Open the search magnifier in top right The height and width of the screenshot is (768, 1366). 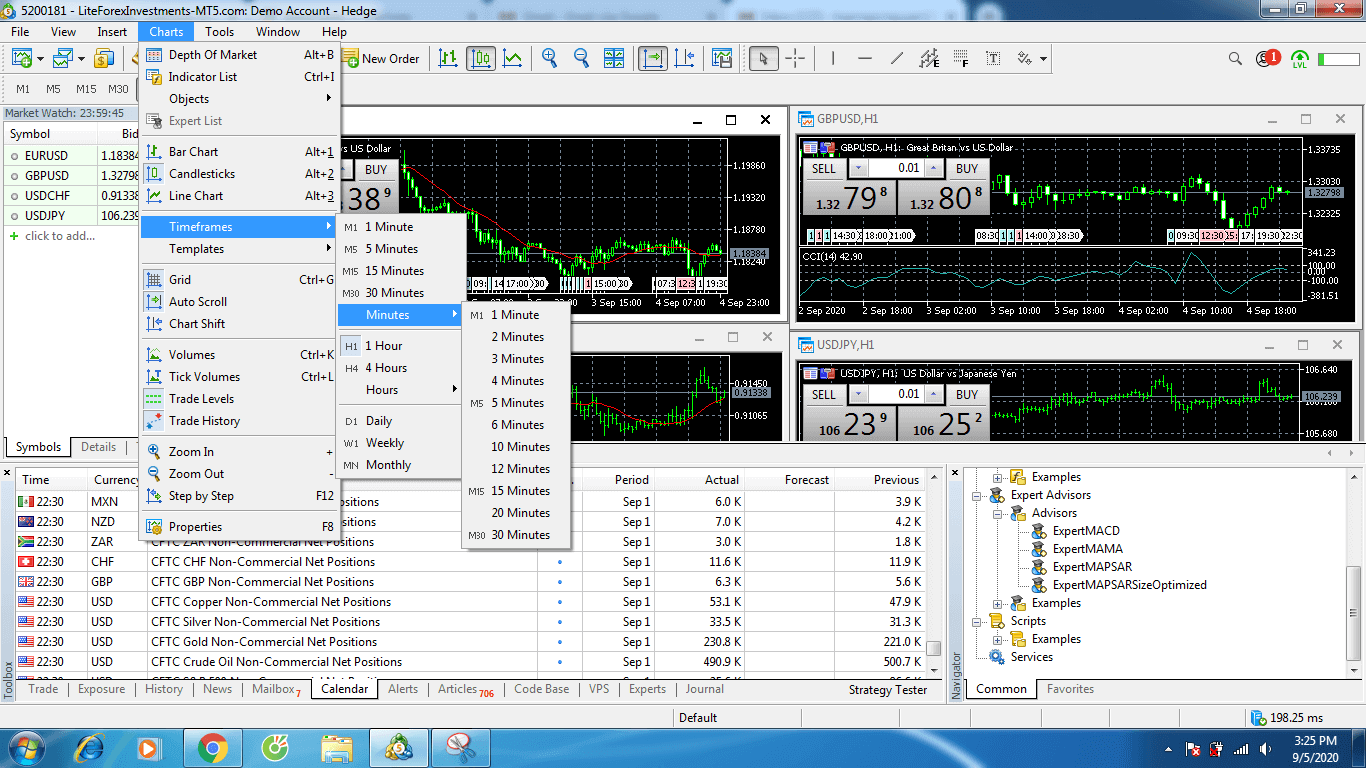pos(1235,59)
